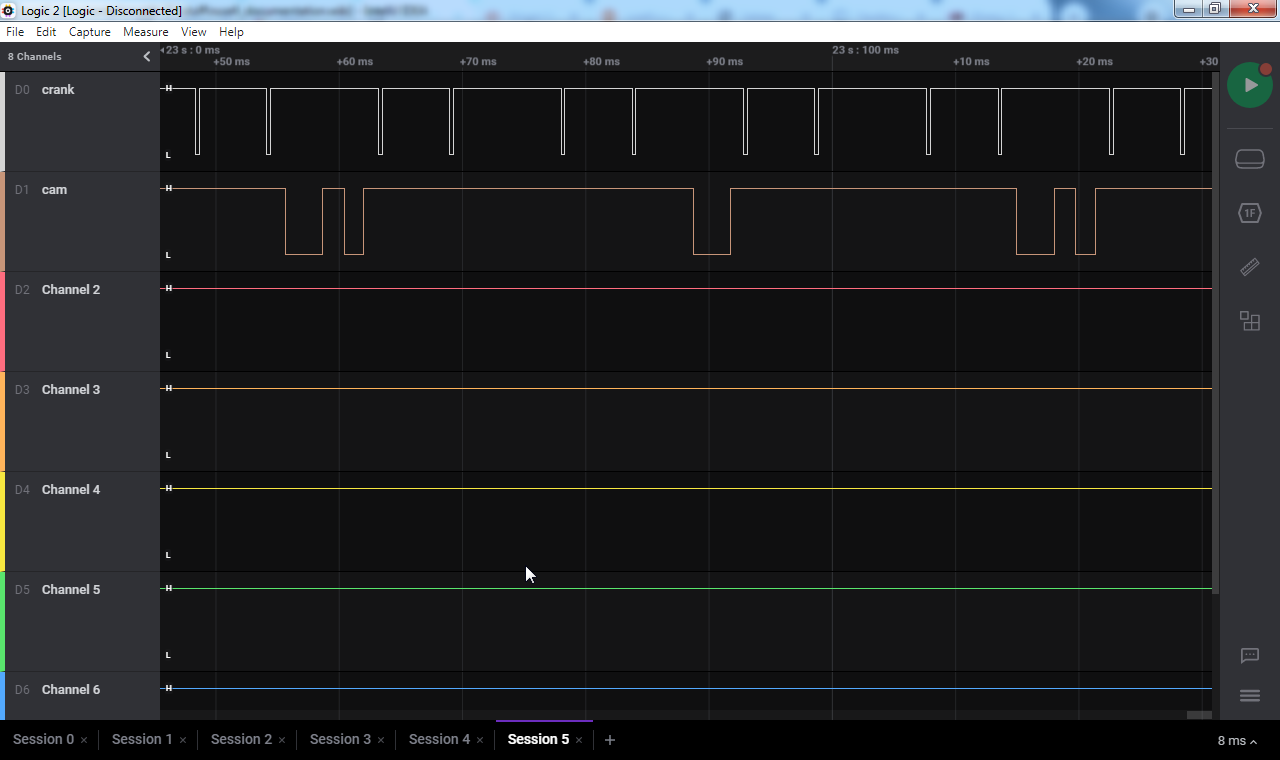The width and height of the screenshot is (1280, 760).
Task: Open the Device Settings panel icon
Action: 1249,159
